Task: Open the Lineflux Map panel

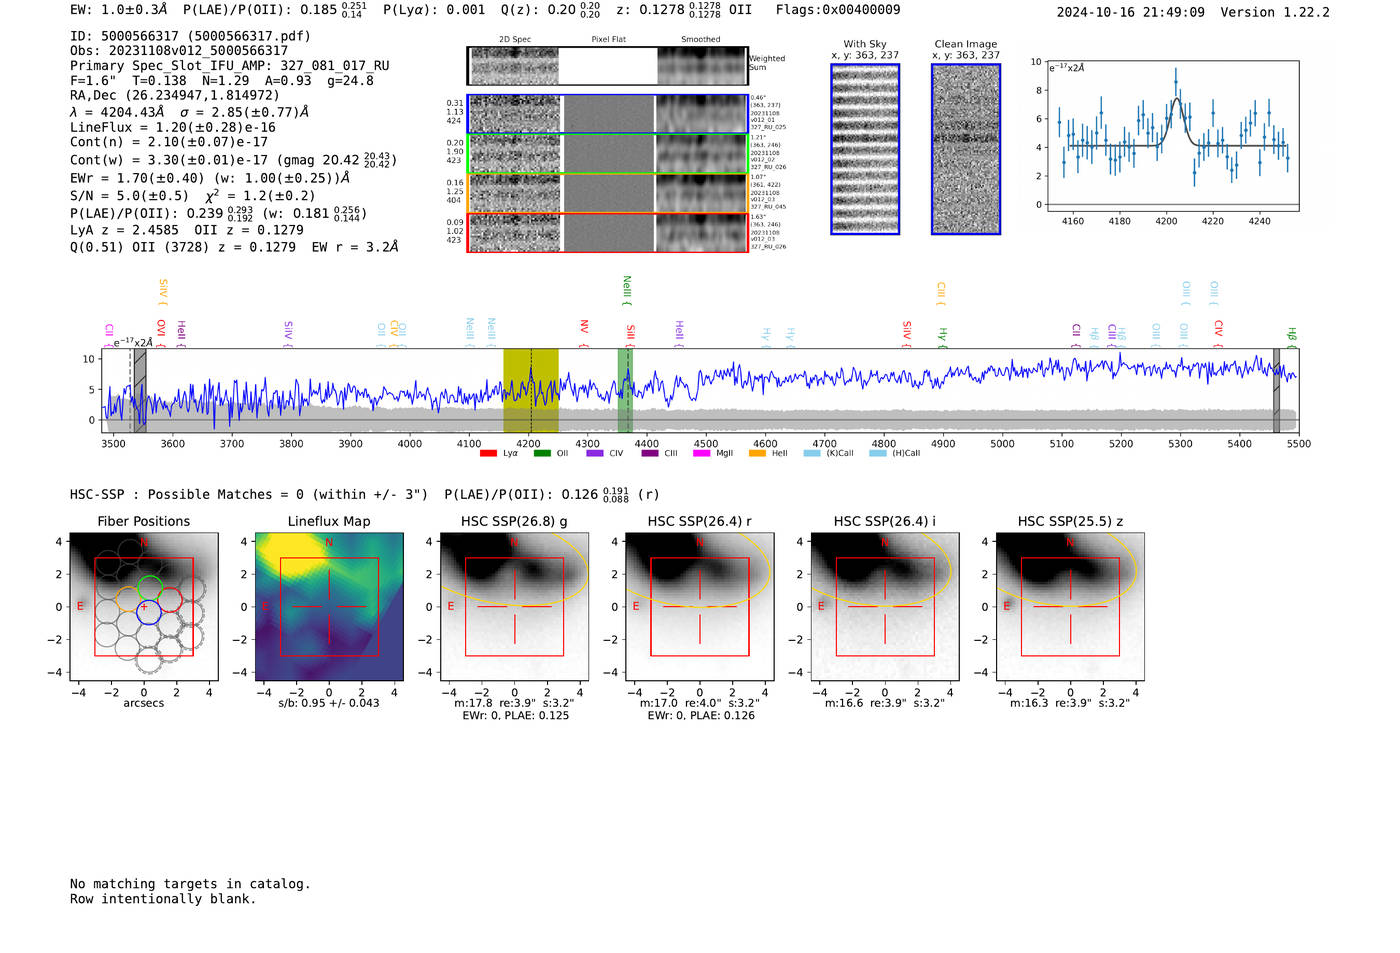Action: coord(329,607)
